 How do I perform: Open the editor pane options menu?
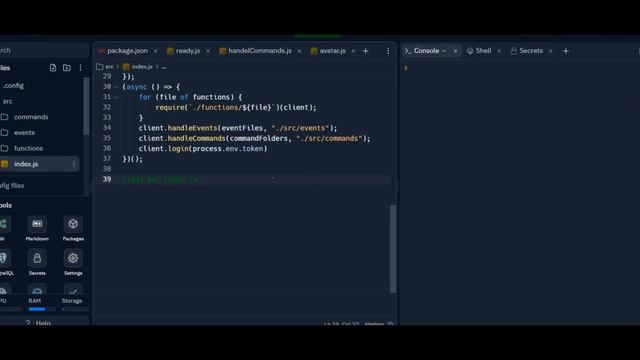click(388, 51)
